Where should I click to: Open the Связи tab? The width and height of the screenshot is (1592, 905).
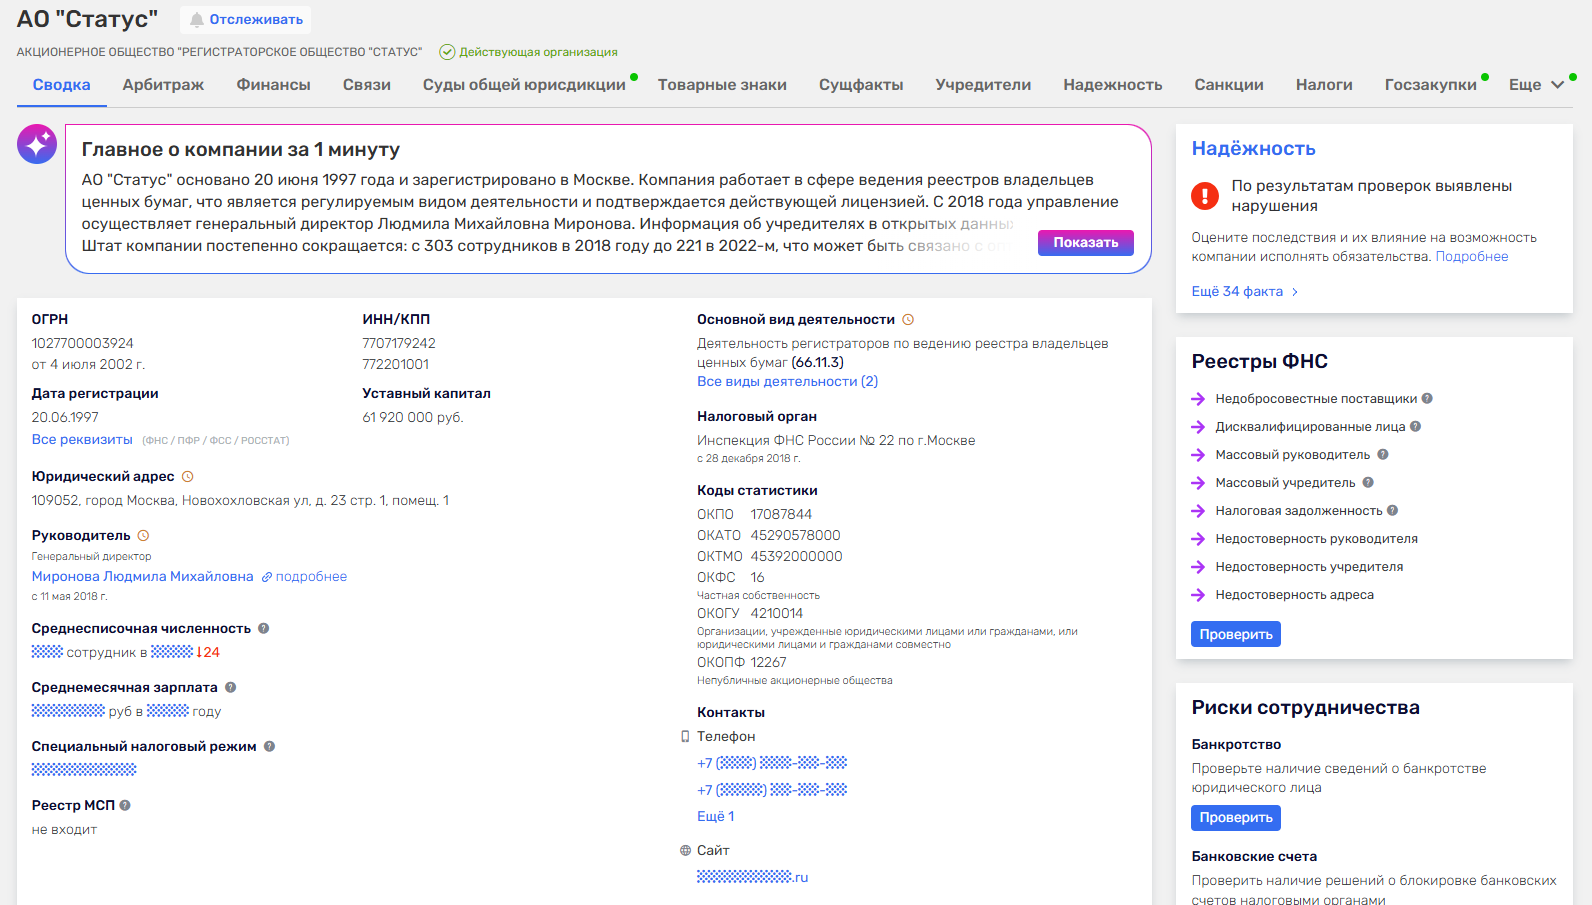tap(367, 85)
